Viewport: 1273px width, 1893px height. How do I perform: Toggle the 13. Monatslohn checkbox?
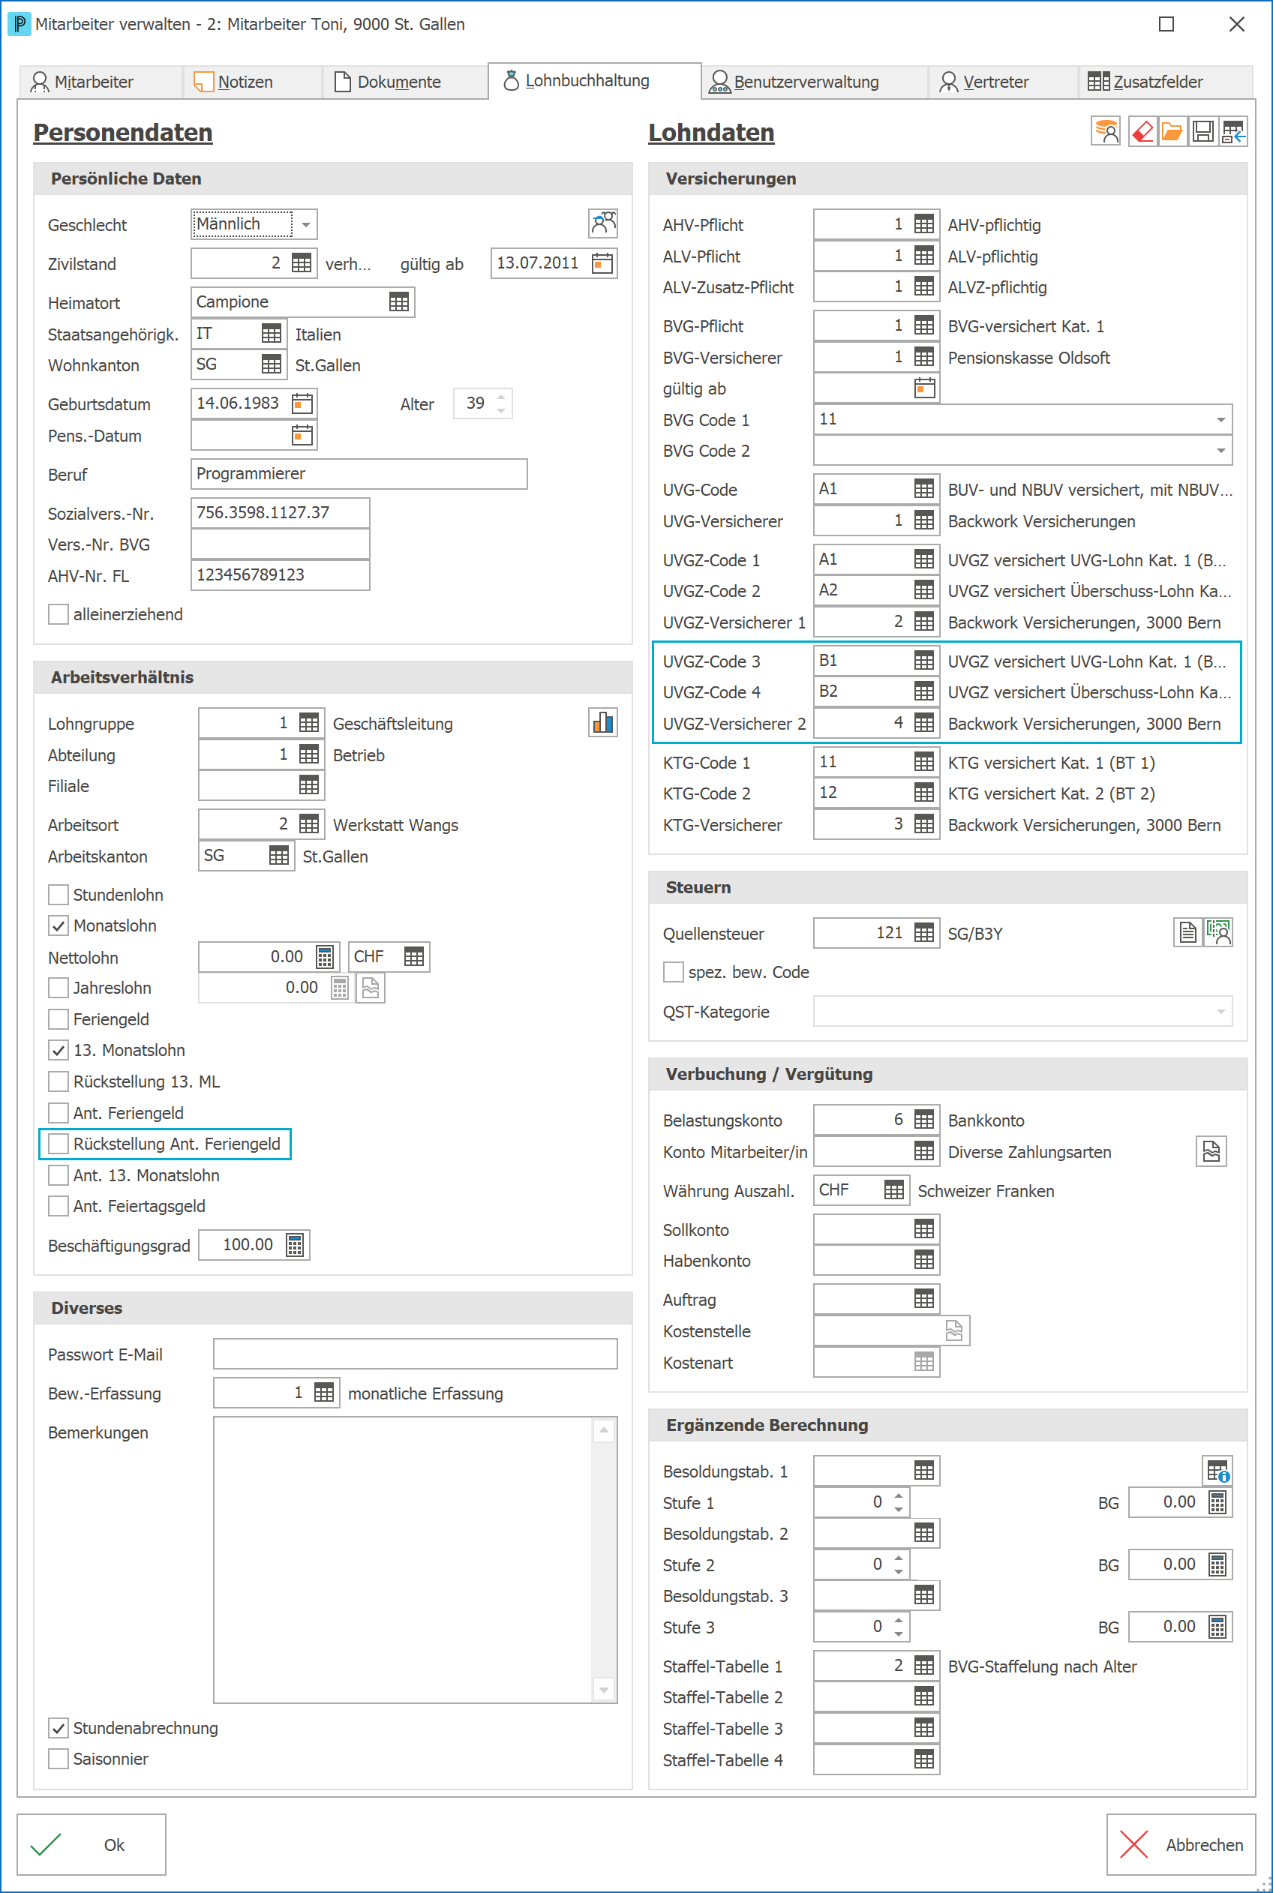[59, 1051]
